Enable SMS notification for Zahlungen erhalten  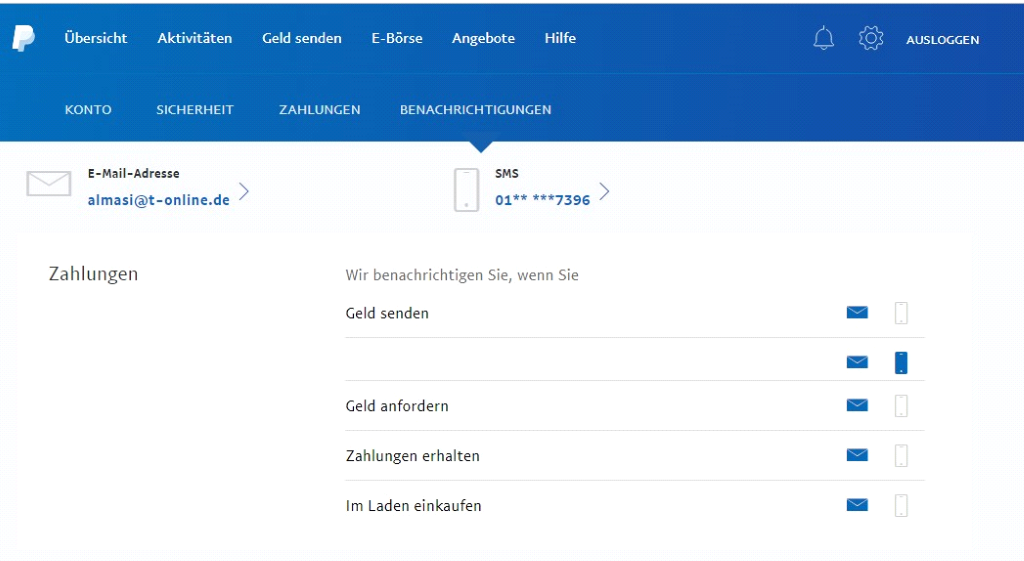point(901,456)
